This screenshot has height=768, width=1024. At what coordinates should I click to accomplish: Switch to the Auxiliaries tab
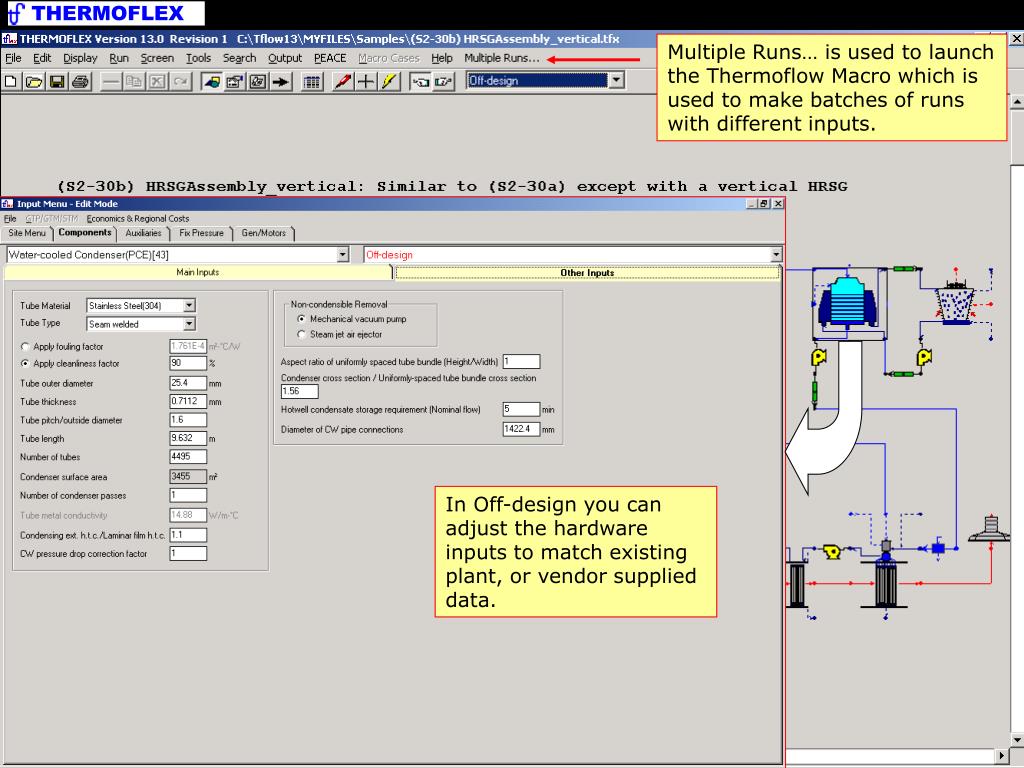143,233
